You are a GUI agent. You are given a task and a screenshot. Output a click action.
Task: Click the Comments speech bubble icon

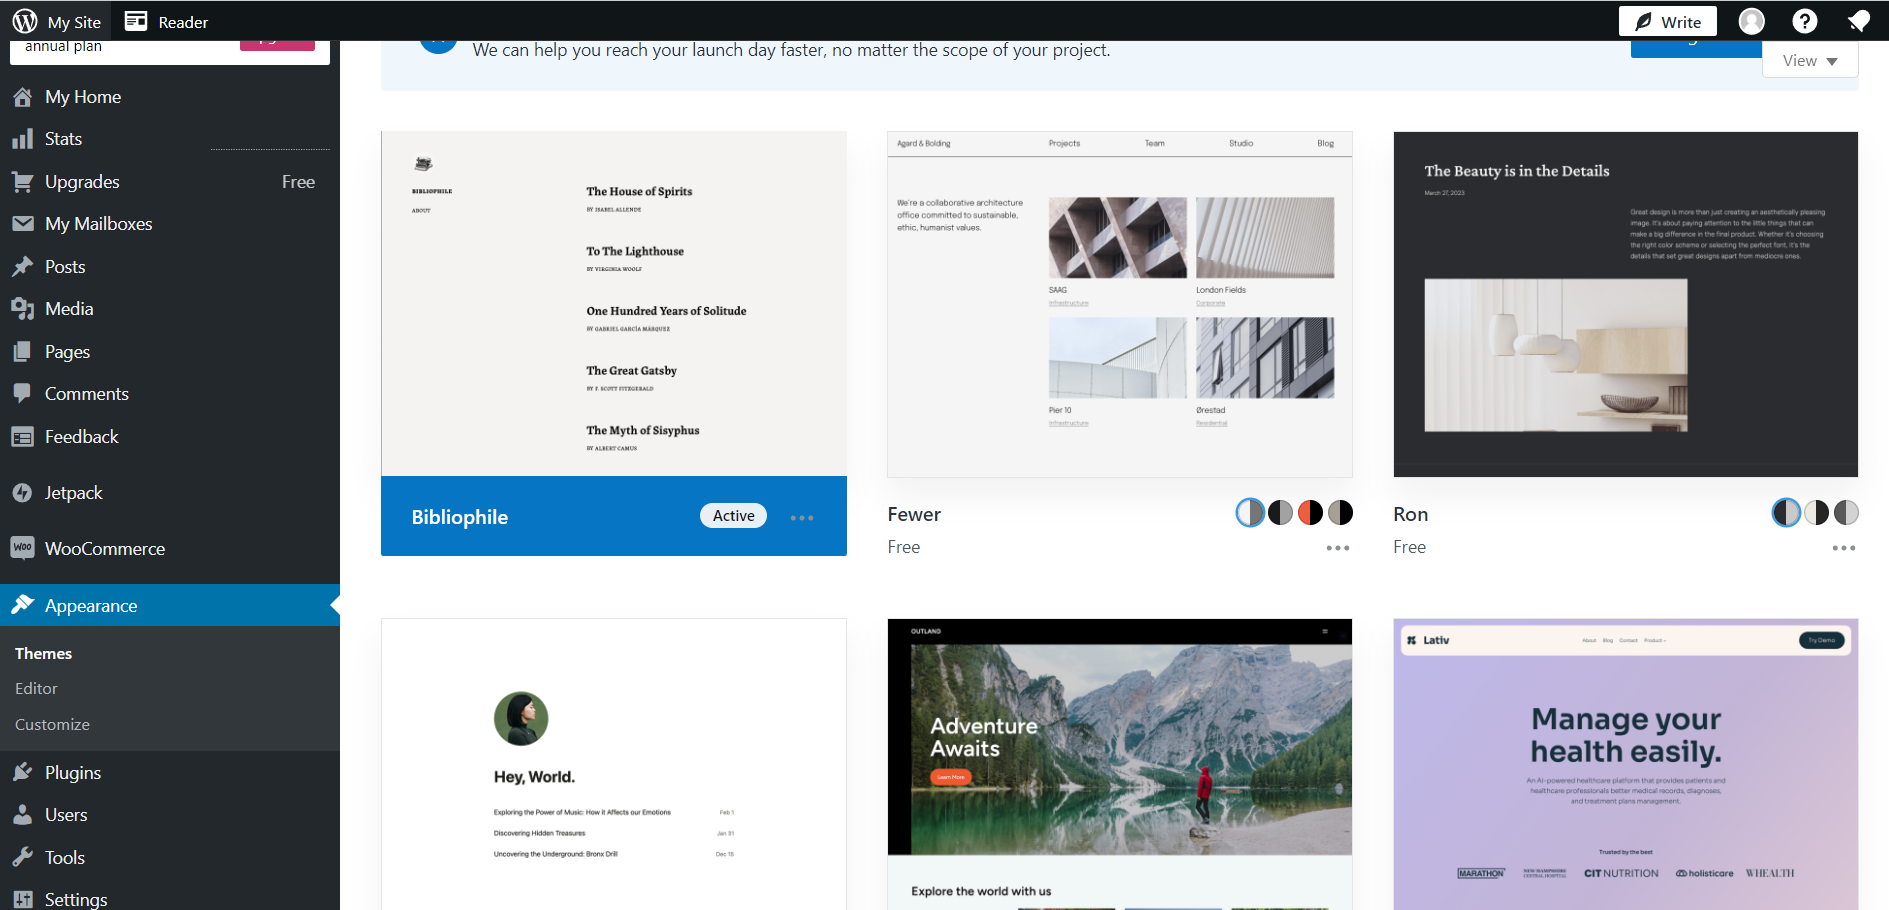22,394
